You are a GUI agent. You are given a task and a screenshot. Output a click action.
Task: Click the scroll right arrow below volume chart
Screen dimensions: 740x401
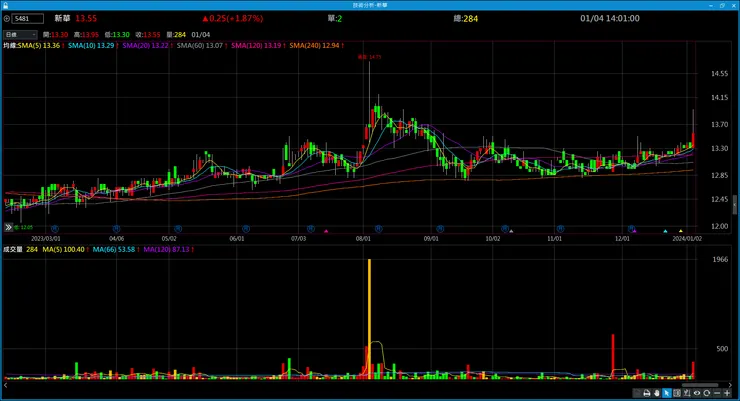(x=731, y=385)
